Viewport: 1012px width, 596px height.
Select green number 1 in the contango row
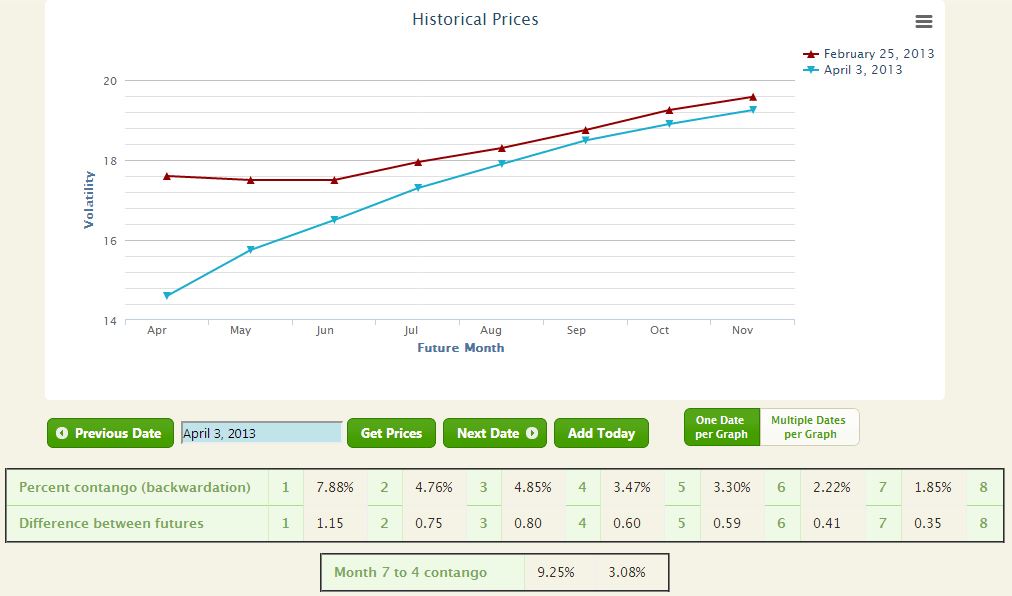click(285, 487)
